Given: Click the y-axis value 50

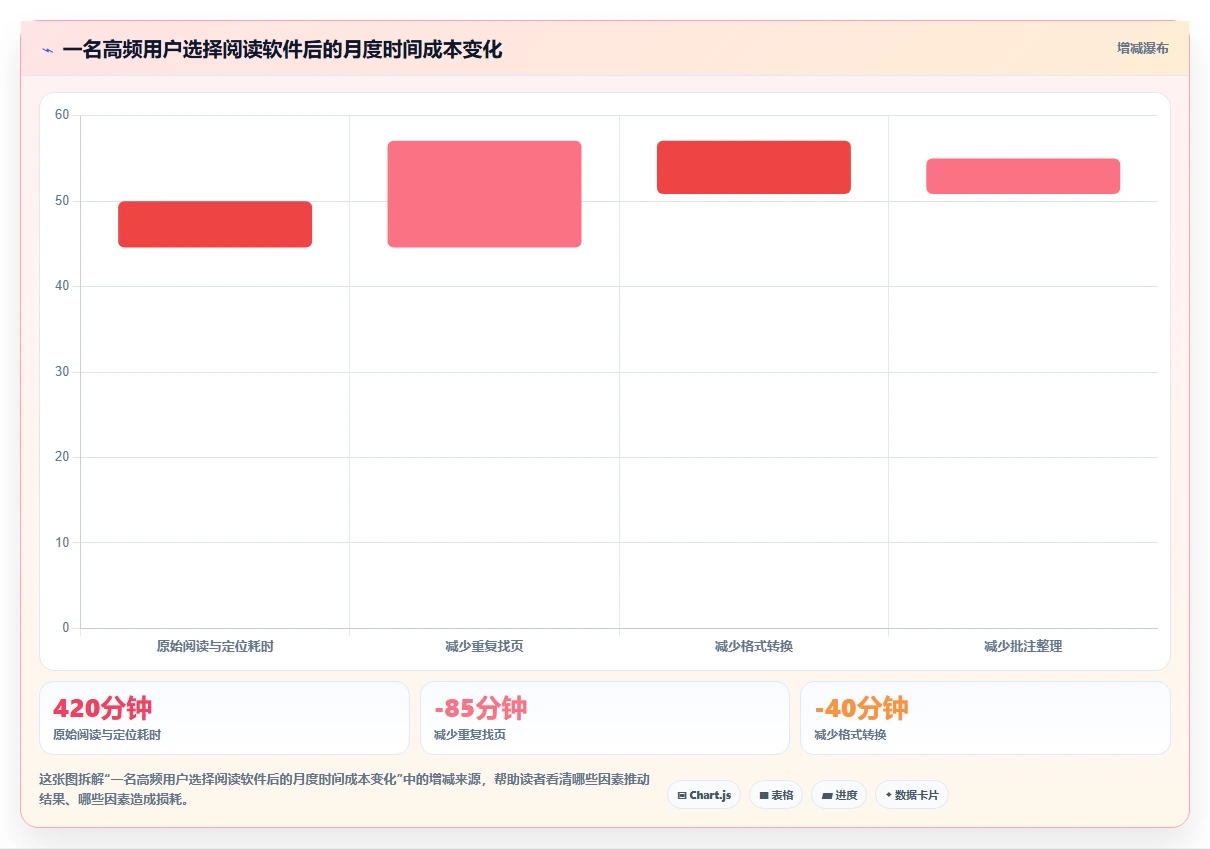Looking at the screenshot, I should point(62,201).
